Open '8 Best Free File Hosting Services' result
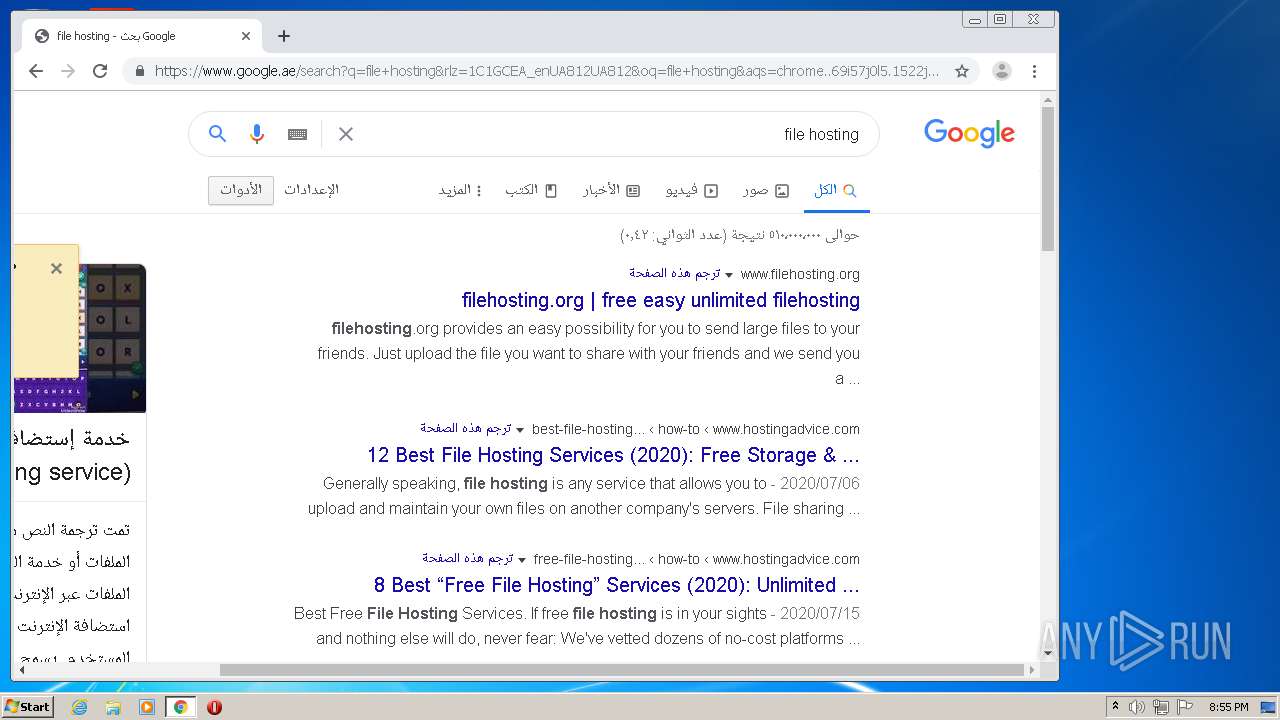The image size is (1280, 720). pyautogui.click(x=616, y=585)
